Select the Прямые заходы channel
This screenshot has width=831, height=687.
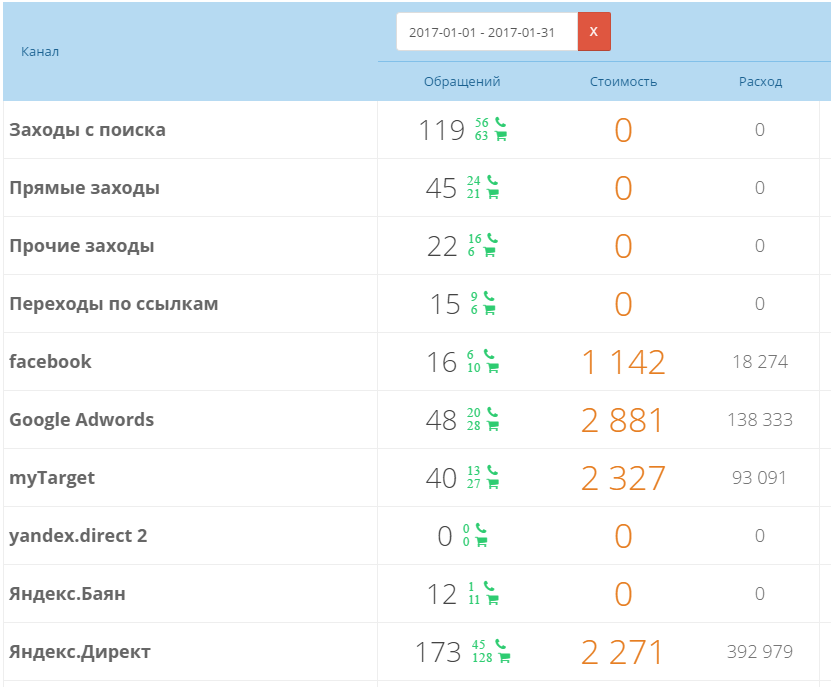pos(84,188)
